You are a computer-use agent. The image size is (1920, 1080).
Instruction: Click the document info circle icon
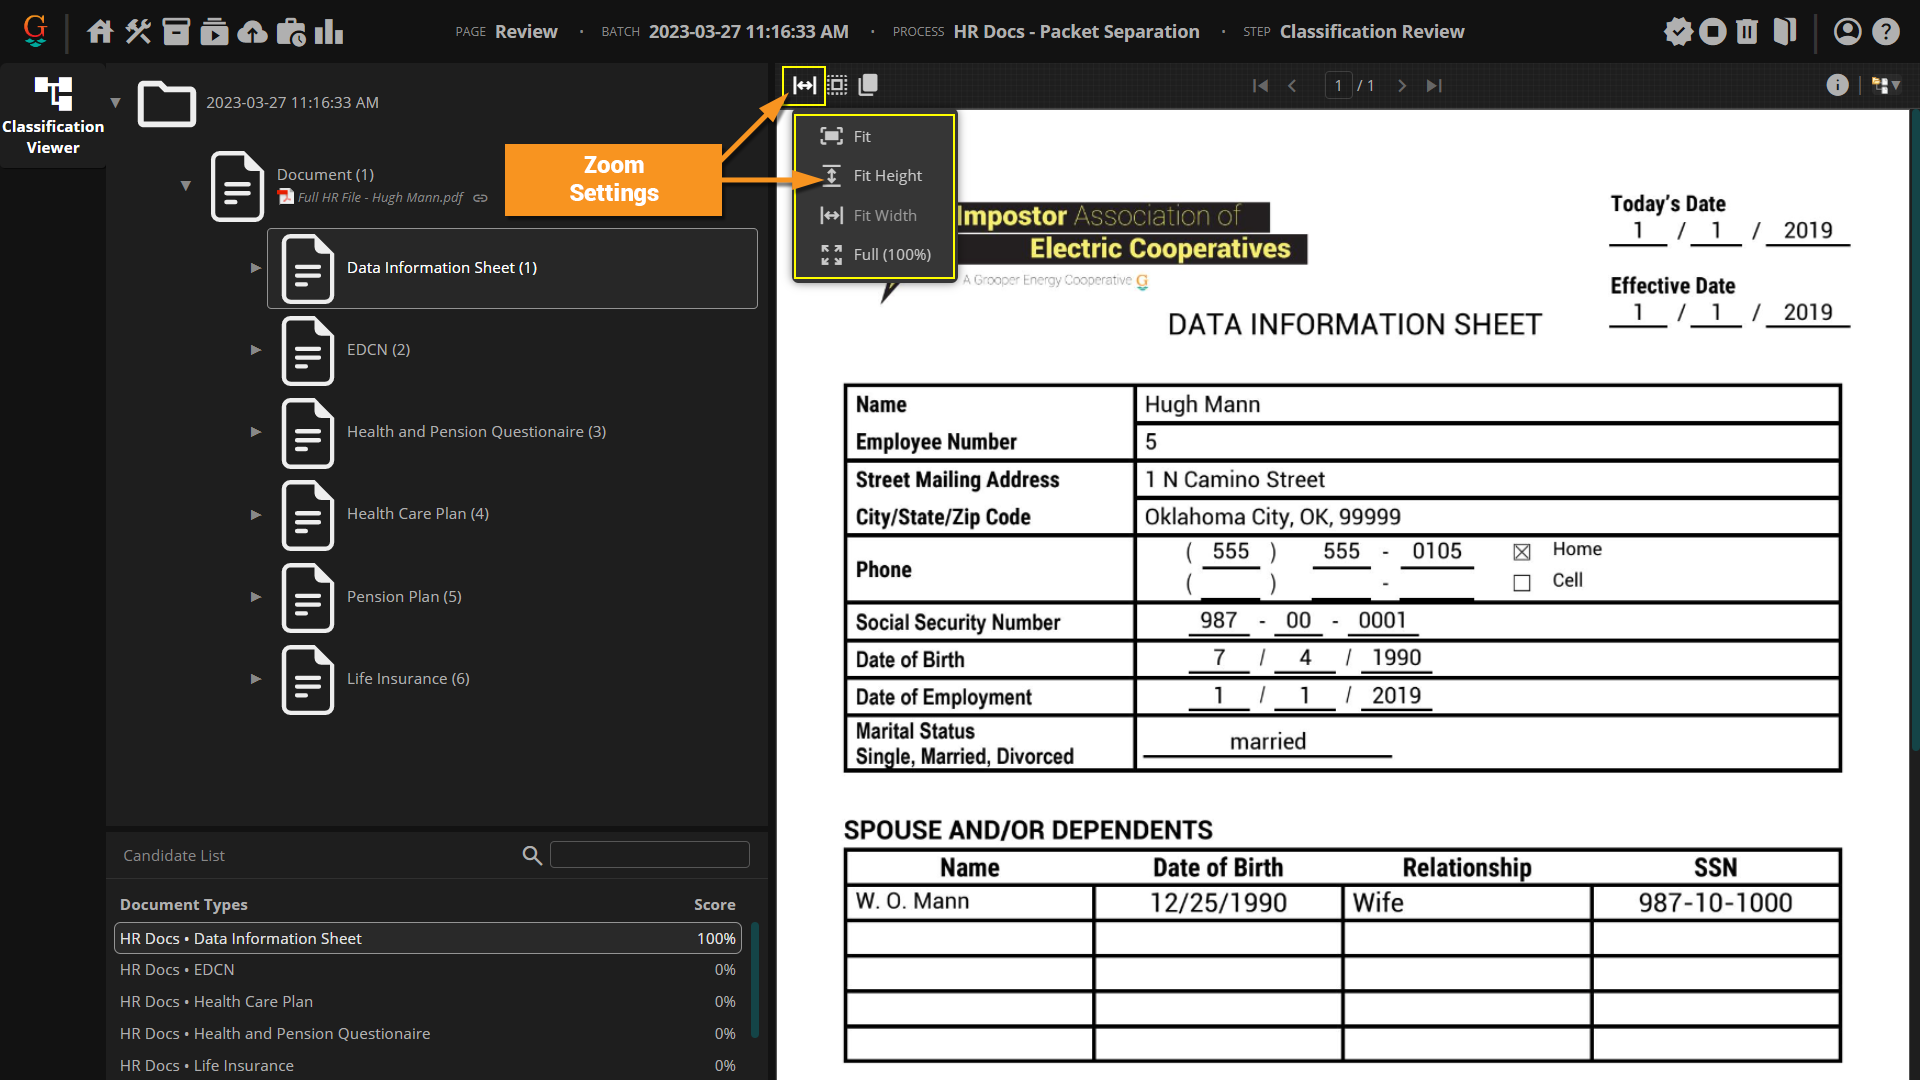1837,86
